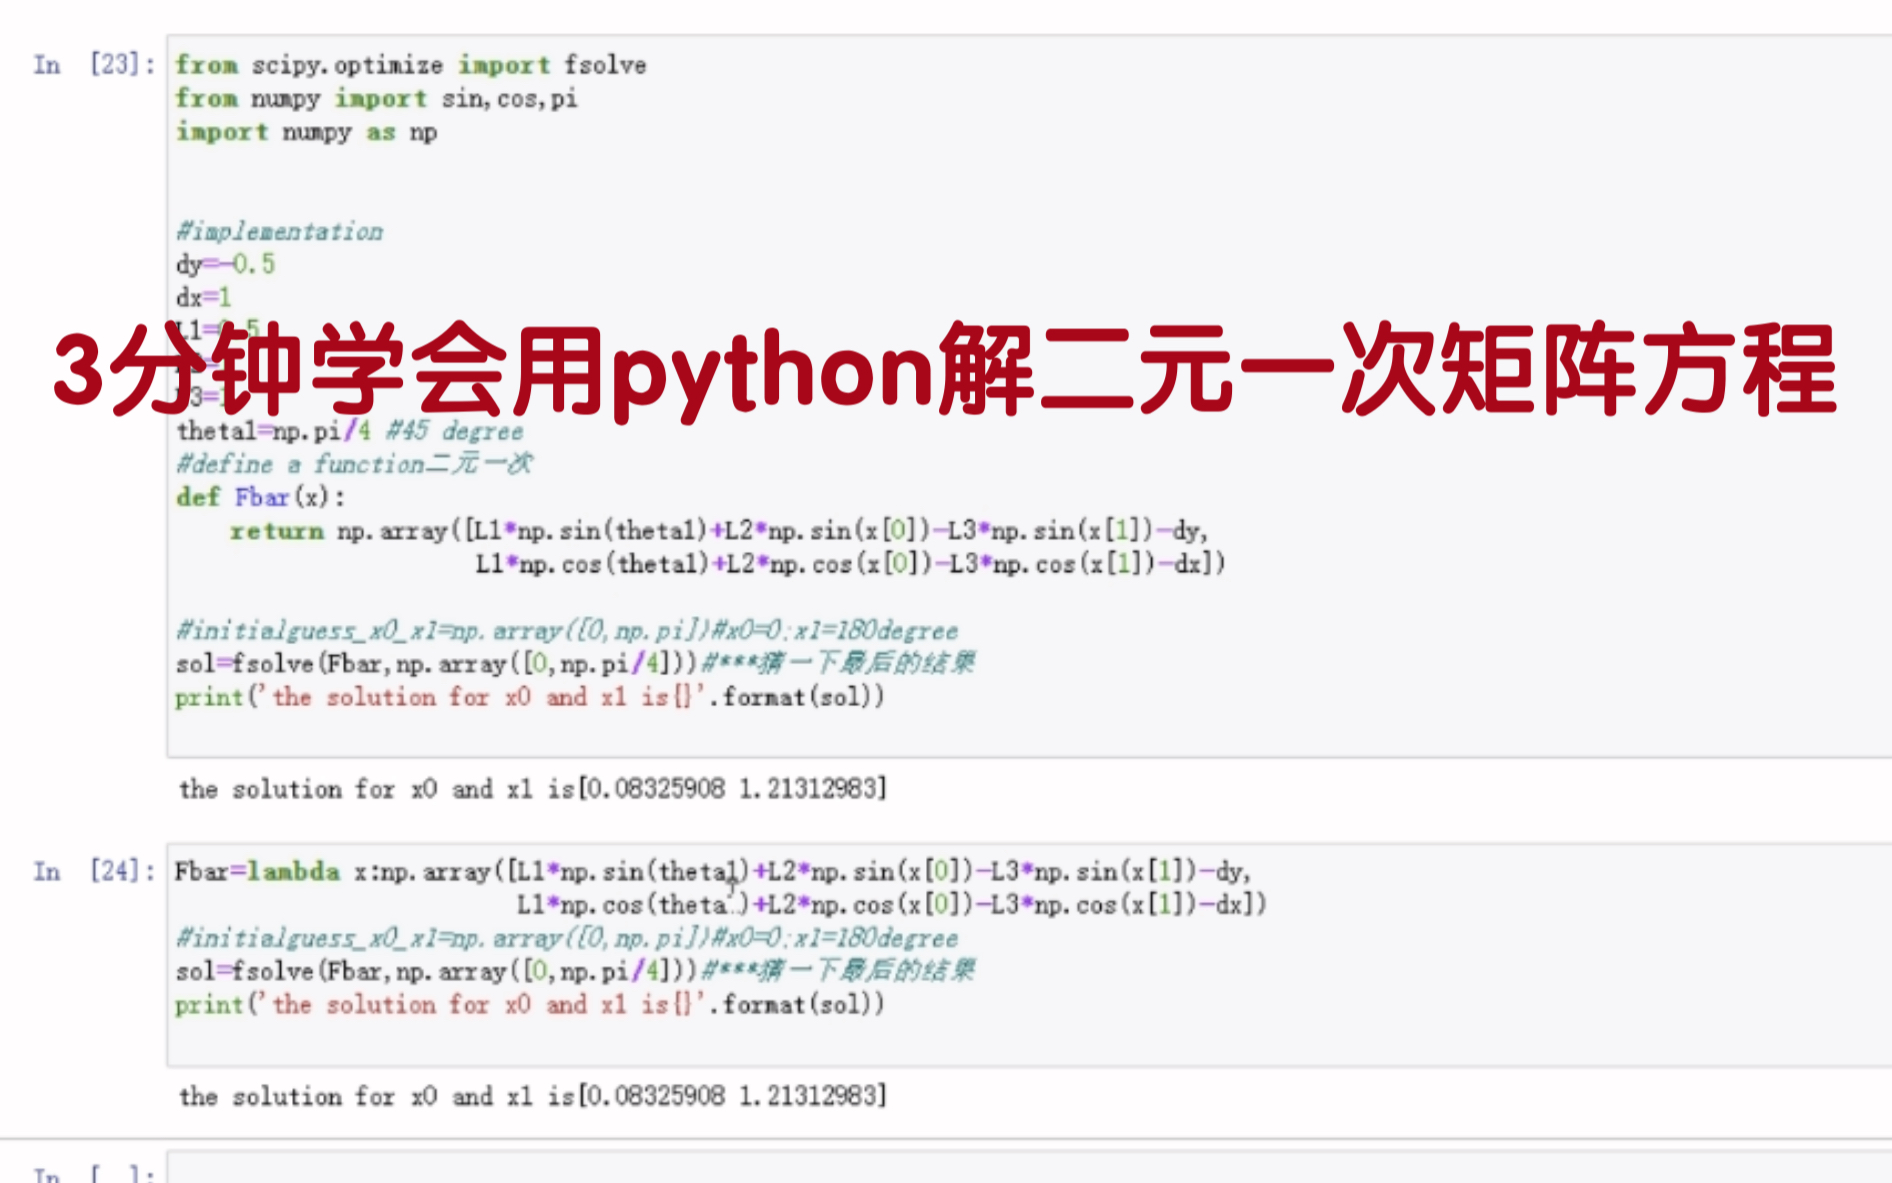
Task: Select cell 23 via its In [23] prompt
Action: [94, 65]
